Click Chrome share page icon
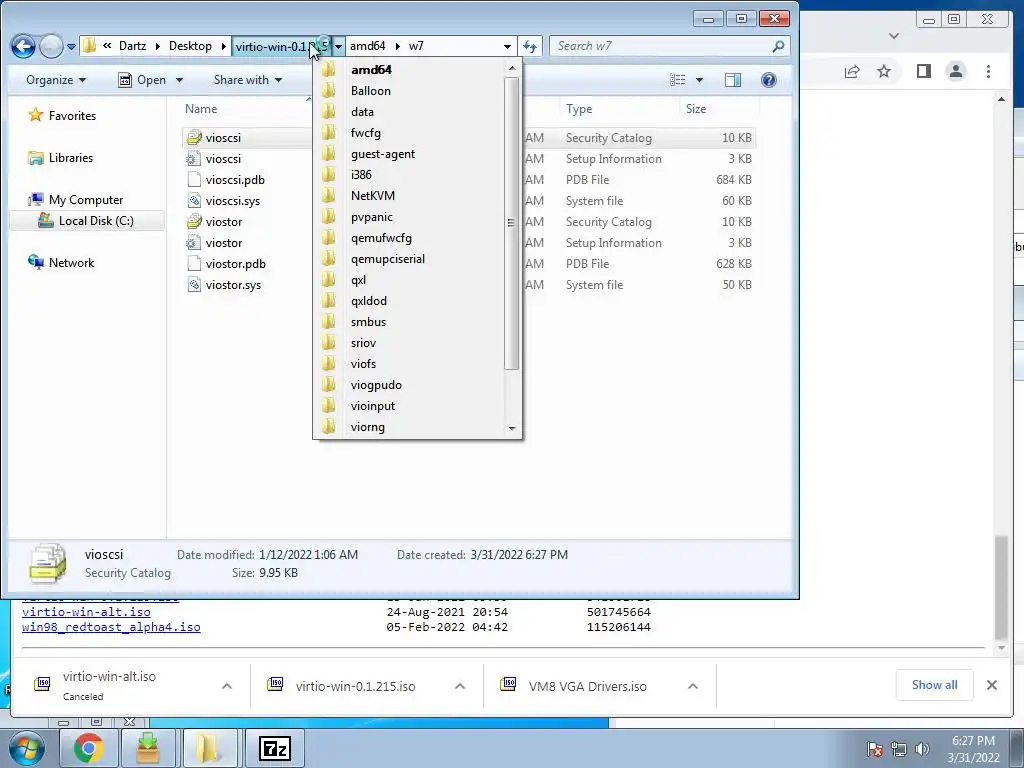1024x768 pixels. tap(852, 71)
